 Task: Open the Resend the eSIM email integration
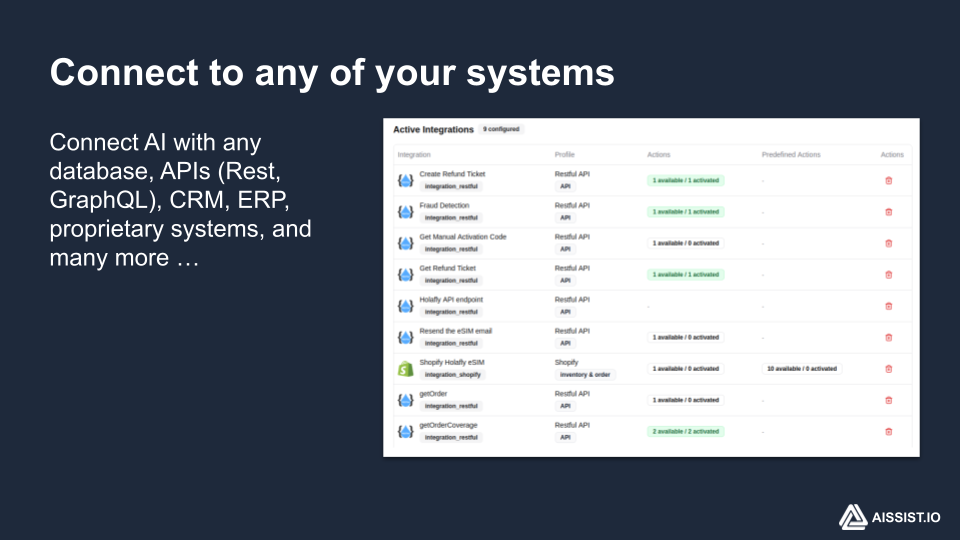pos(455,331)
